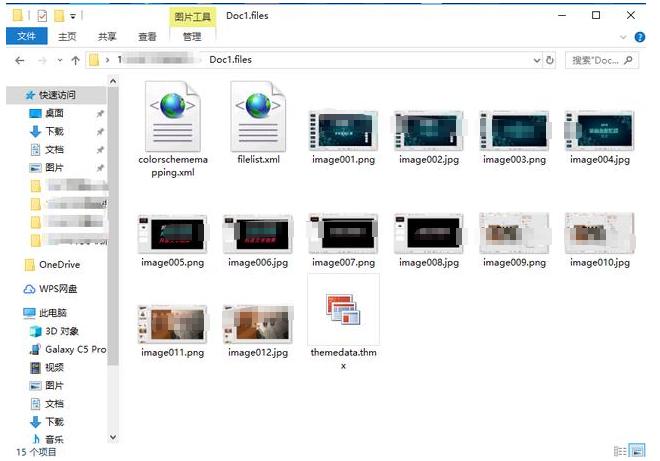
Task: Unpin 桌面 using its pin icon
Action: point(100,114)
